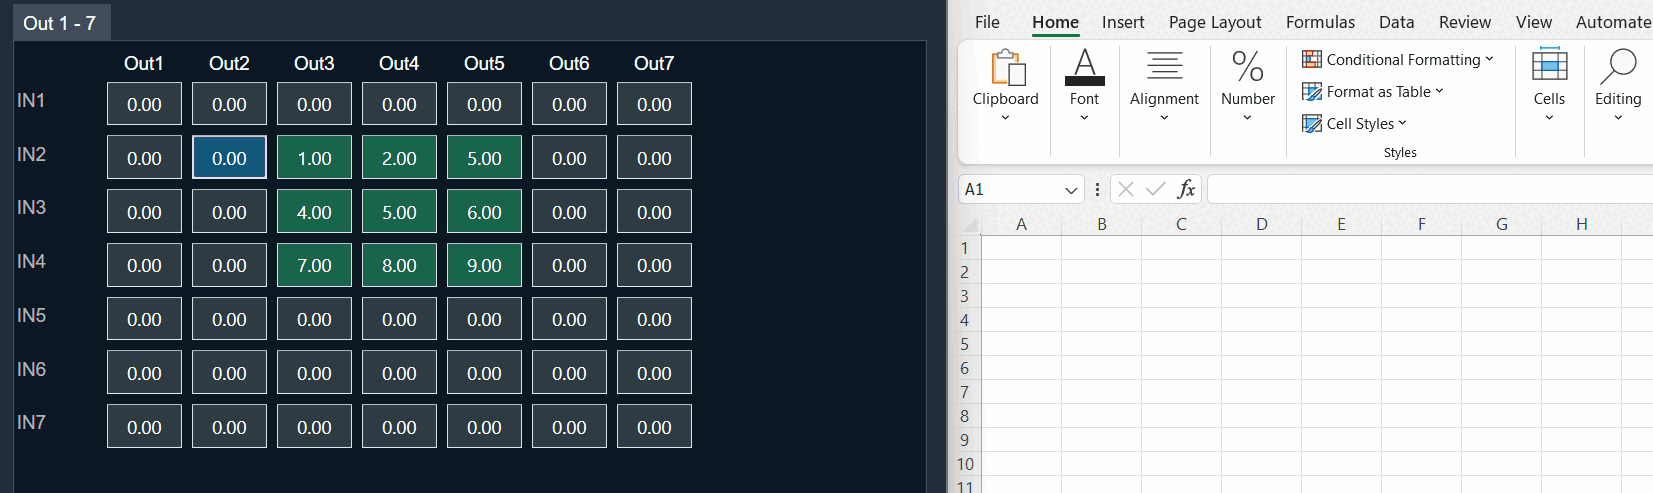1653x493 pixels.
Task: Open the Font group icon
Action: [x=1084, y=67]
